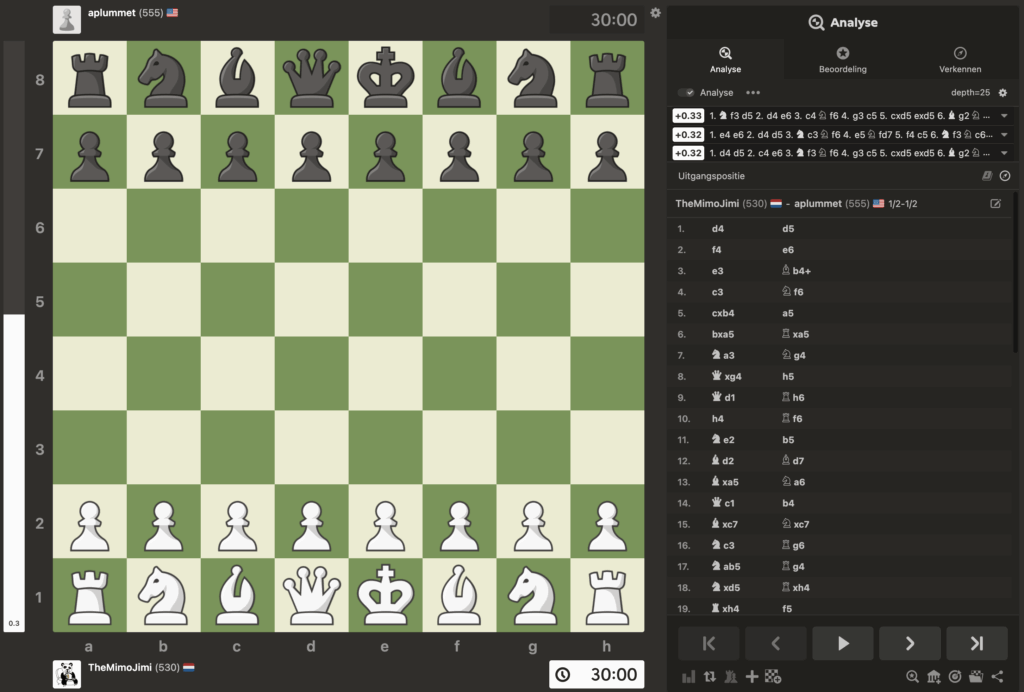Expand the third engine line rated +0.32
The width and height of the screenshot is (1024, 692).
tap(1003, 153)
